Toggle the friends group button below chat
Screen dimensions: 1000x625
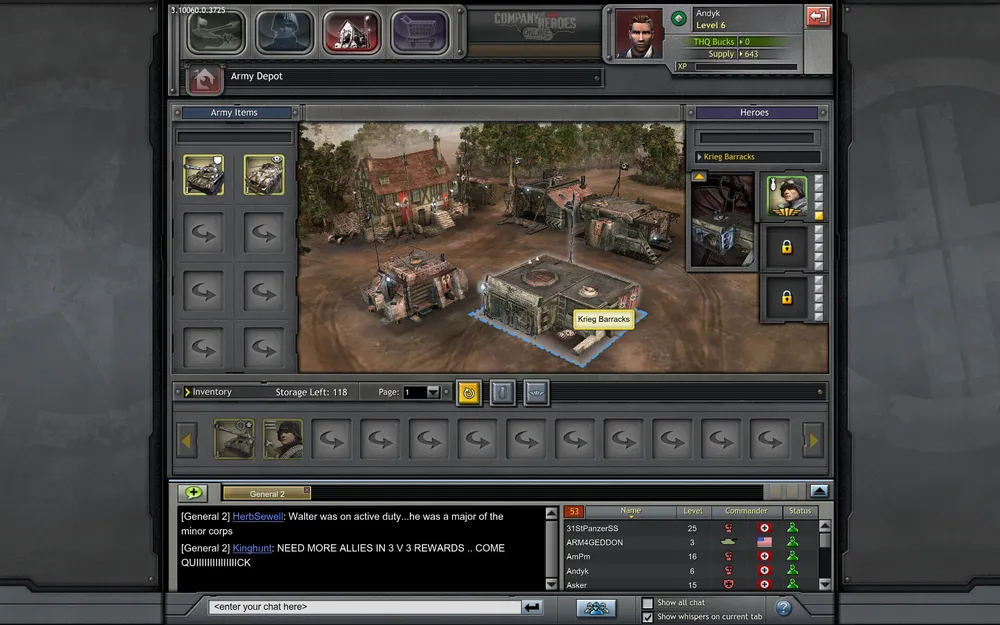point(596,607)
